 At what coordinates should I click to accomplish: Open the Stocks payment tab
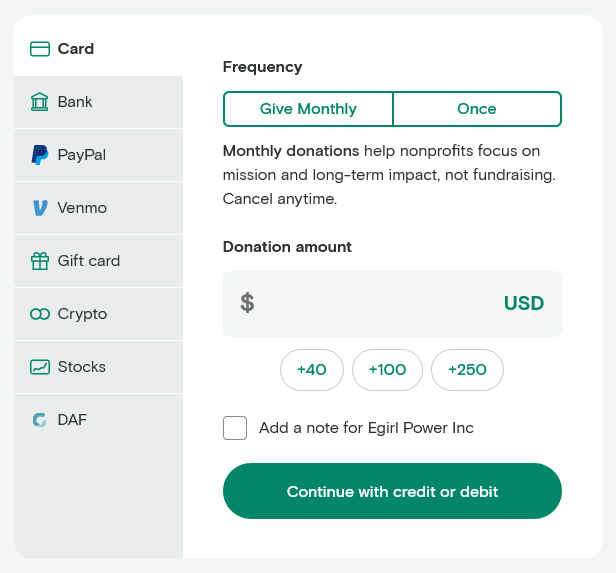pyautogui.click(x=98, y=367)
